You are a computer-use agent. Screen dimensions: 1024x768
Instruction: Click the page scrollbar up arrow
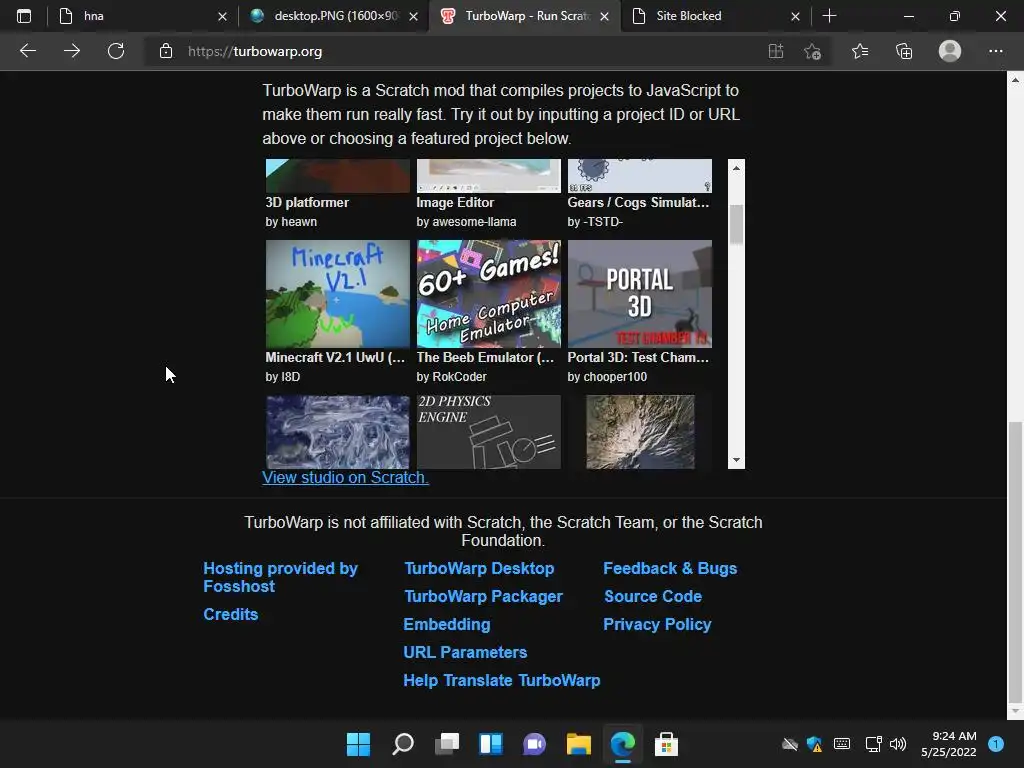click(x=1015, y=80)
